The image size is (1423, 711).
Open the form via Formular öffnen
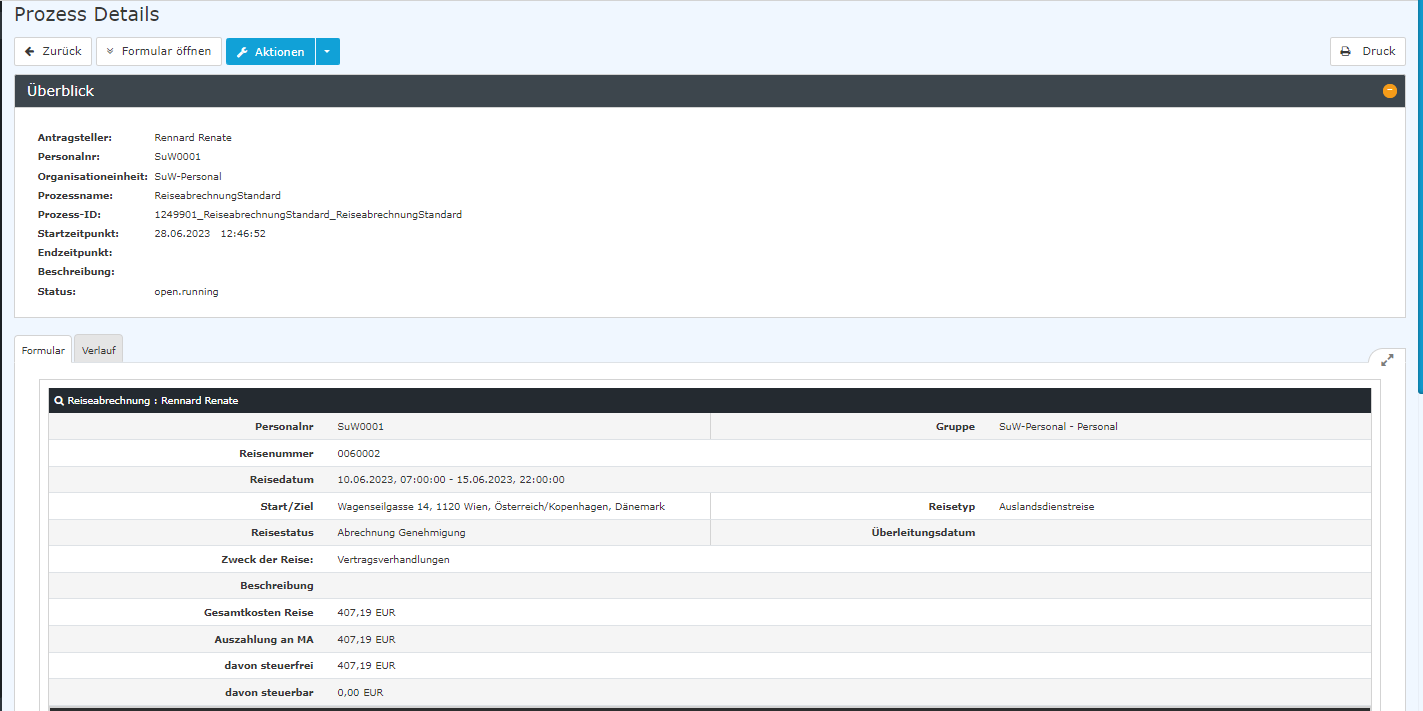pos(158,51)
